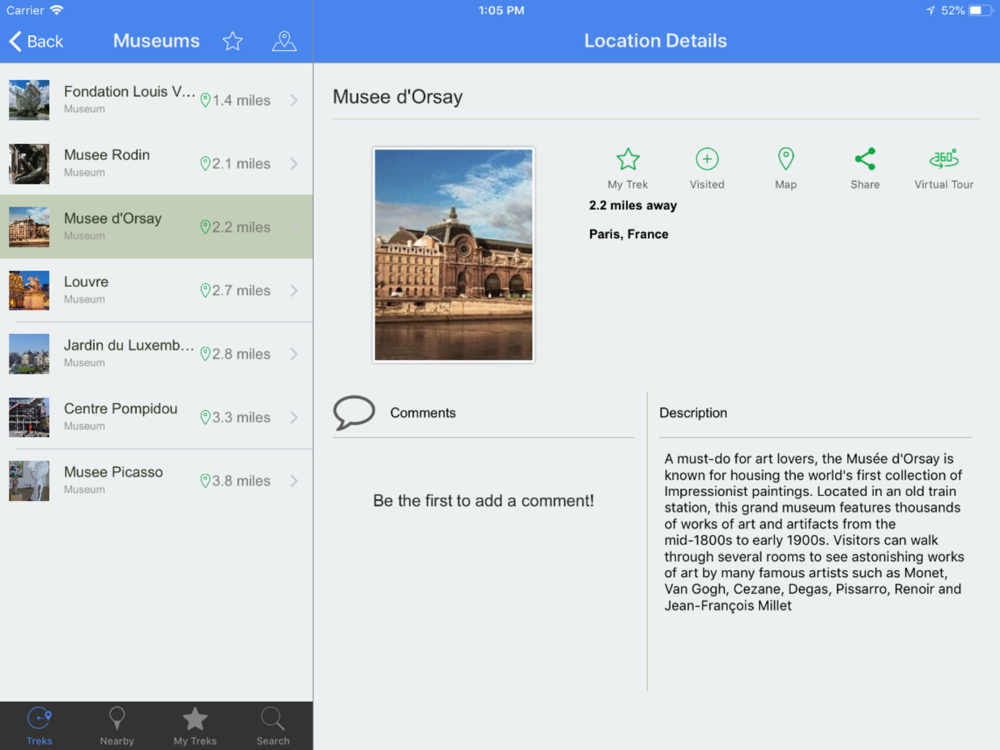
Task: Tap the 1:05 PM clock
Action: click(x=501, y=10)
